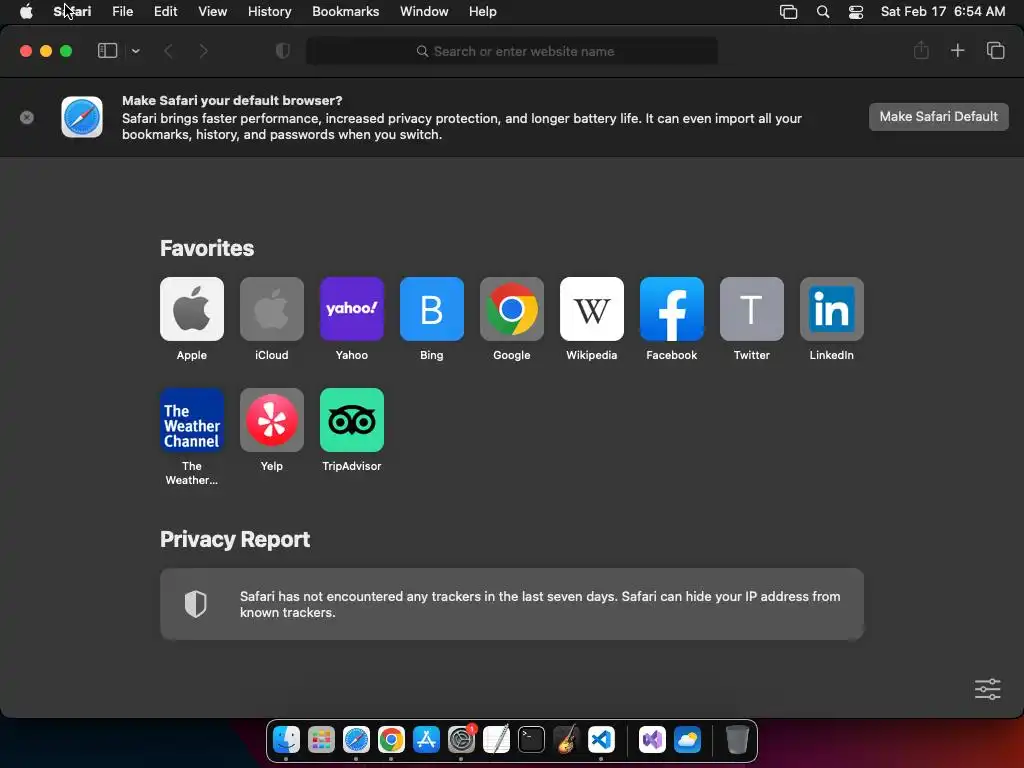Image resolution: width=1024 pixels, height=768 pixels.
Task: Open the Yelp favorite
Action: (272, 420)
